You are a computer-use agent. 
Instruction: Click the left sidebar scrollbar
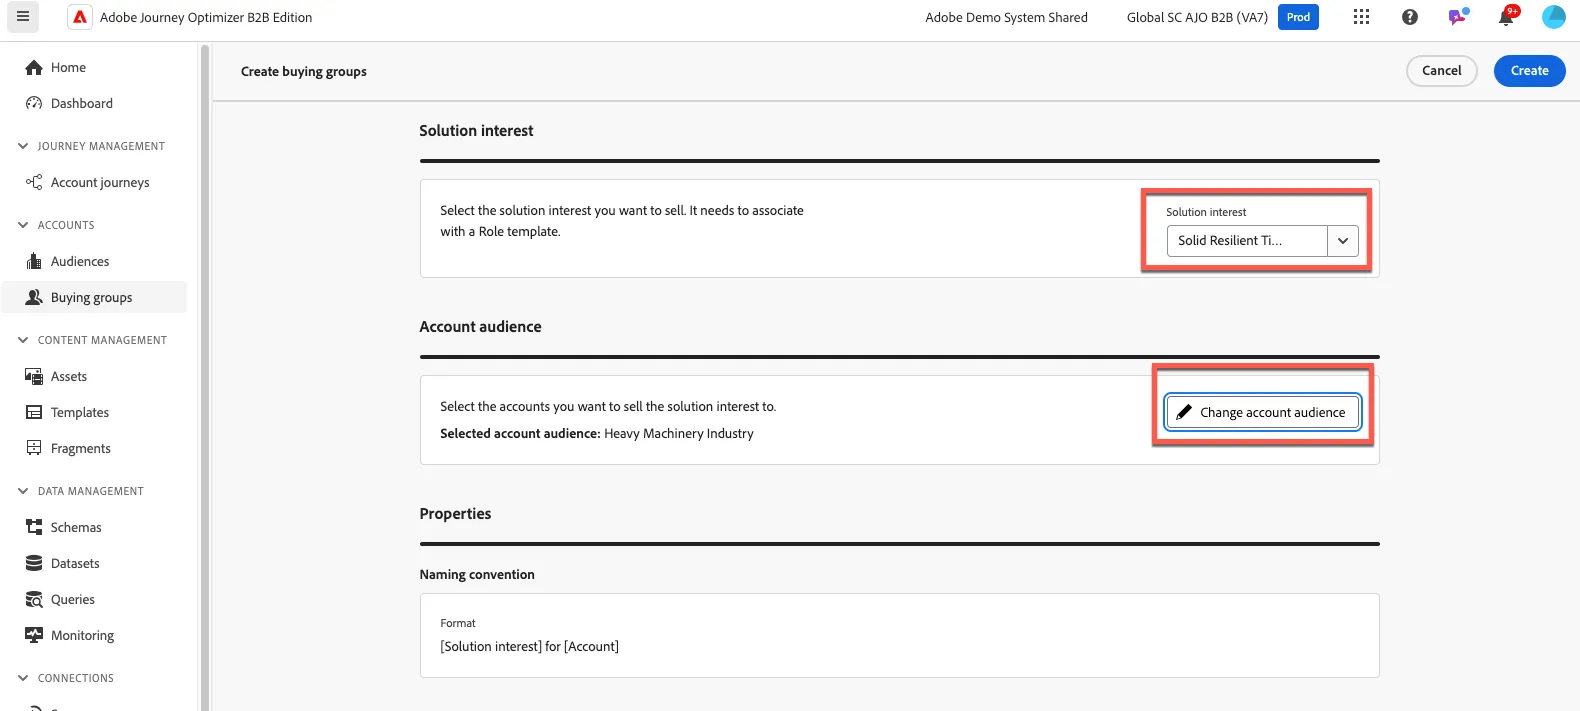205,376
